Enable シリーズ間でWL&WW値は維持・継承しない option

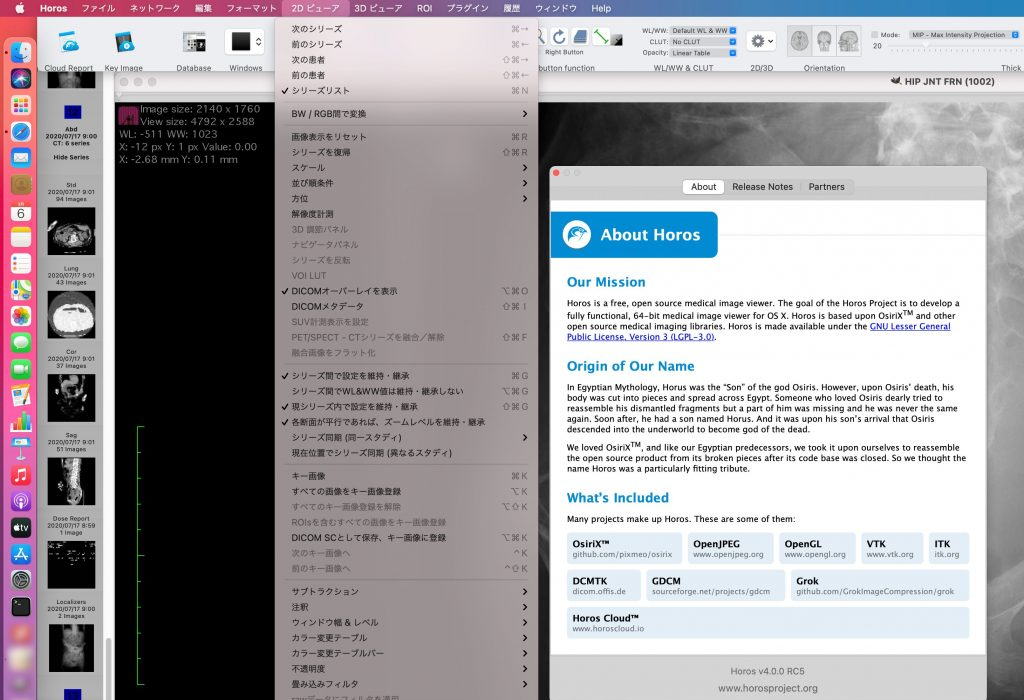tap(406, 392)
